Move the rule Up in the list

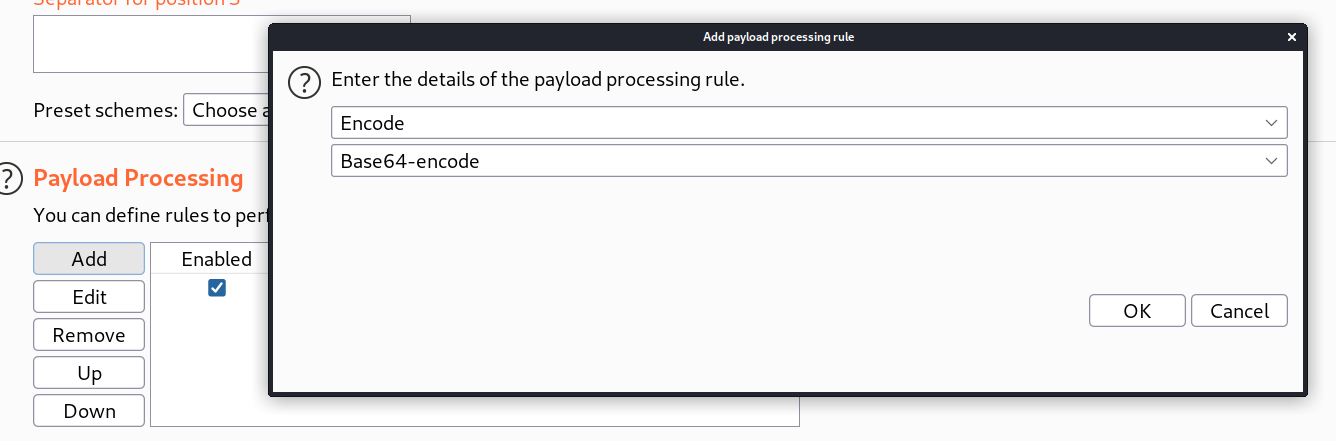click(x=89, y=373)
